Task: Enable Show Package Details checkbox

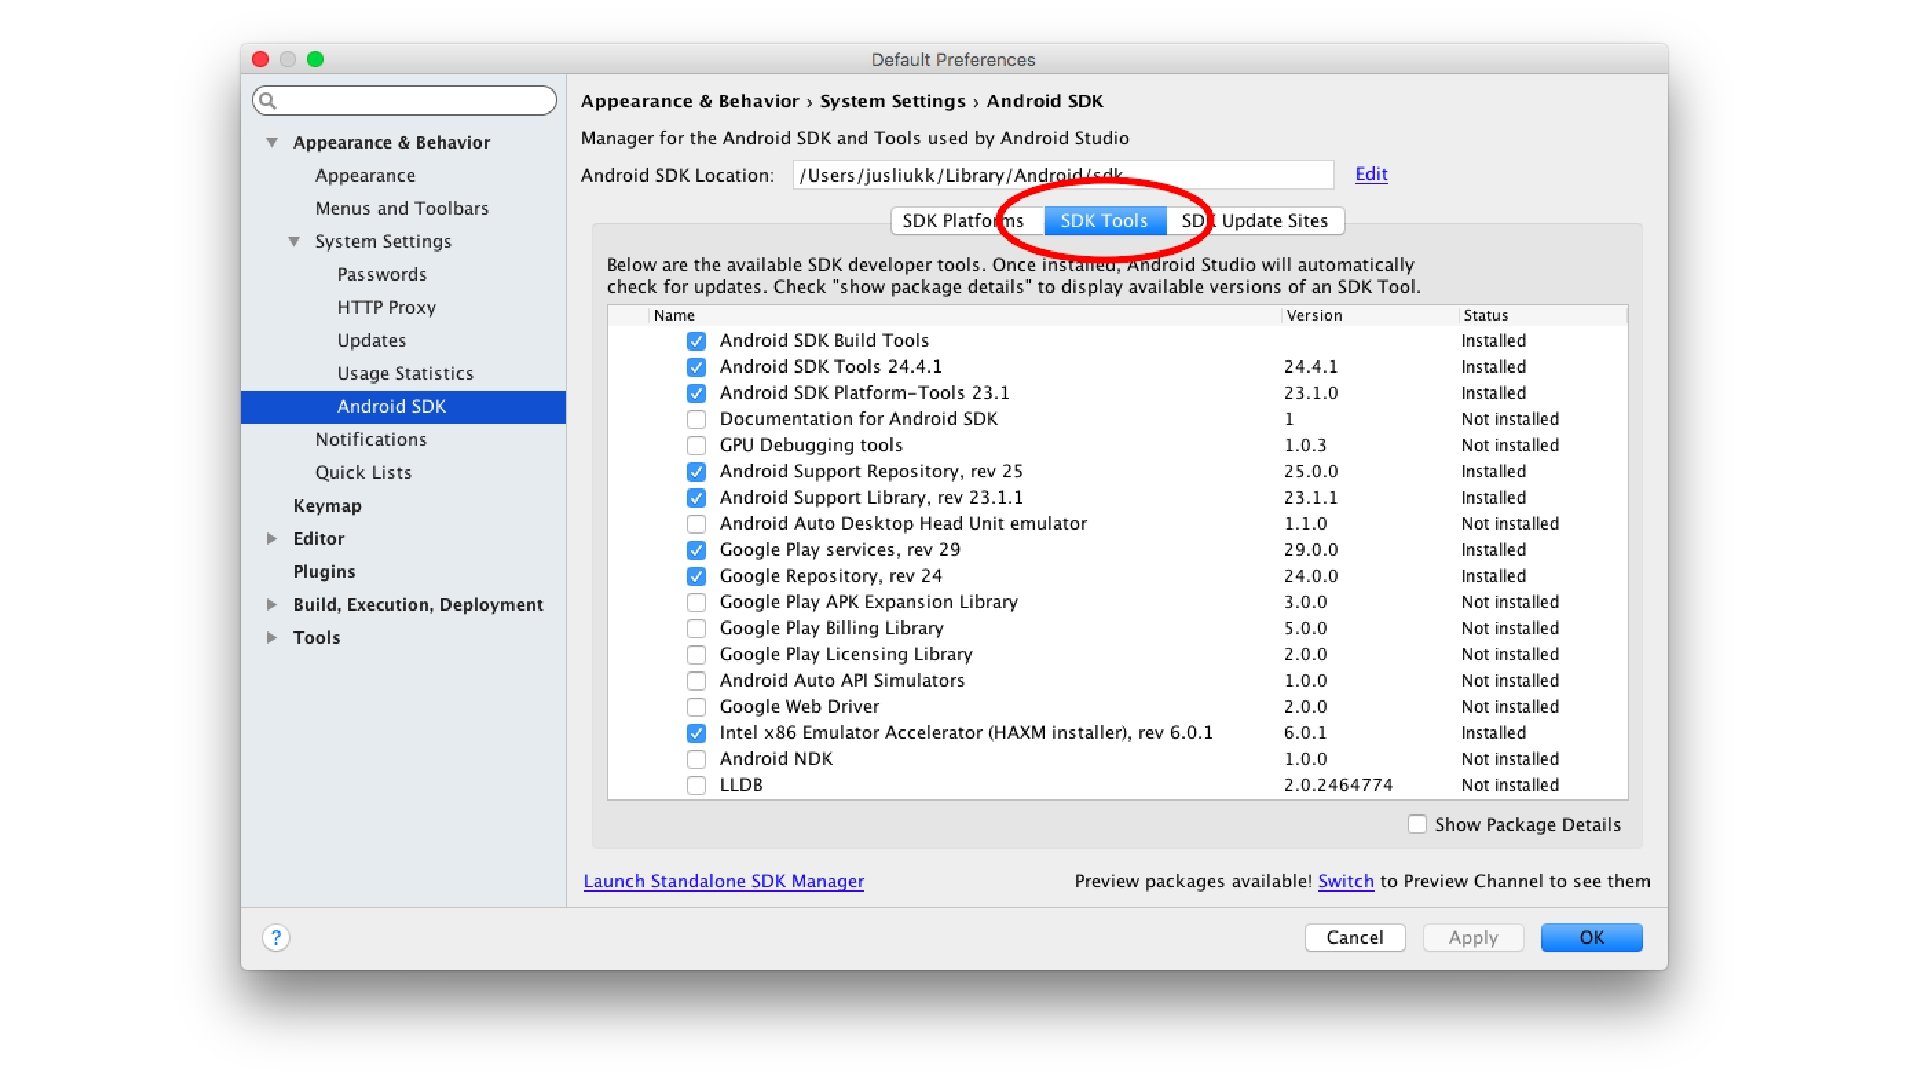Action: [x=1417, y=824]
